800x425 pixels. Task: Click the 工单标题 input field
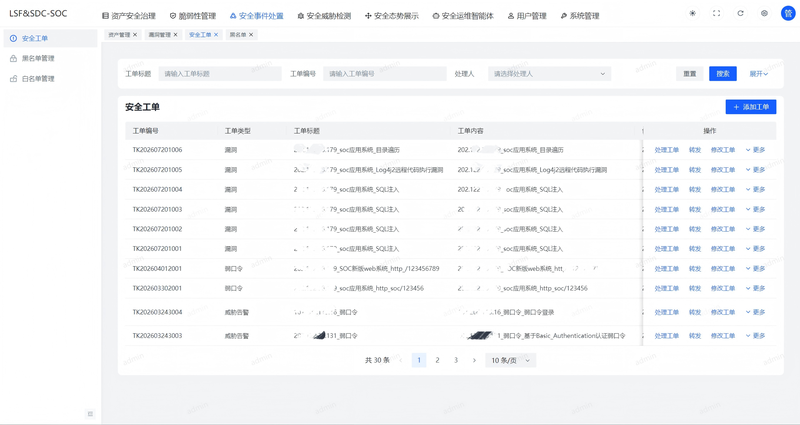pos(220,73)
